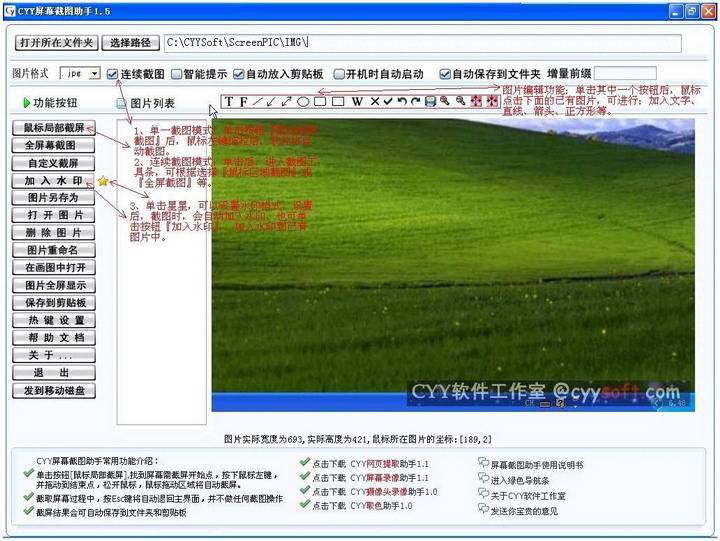Image resolution: width=720 pixels, height=541 pixels.
Task: Click the 退出 exit button
Action: point(53,372)
